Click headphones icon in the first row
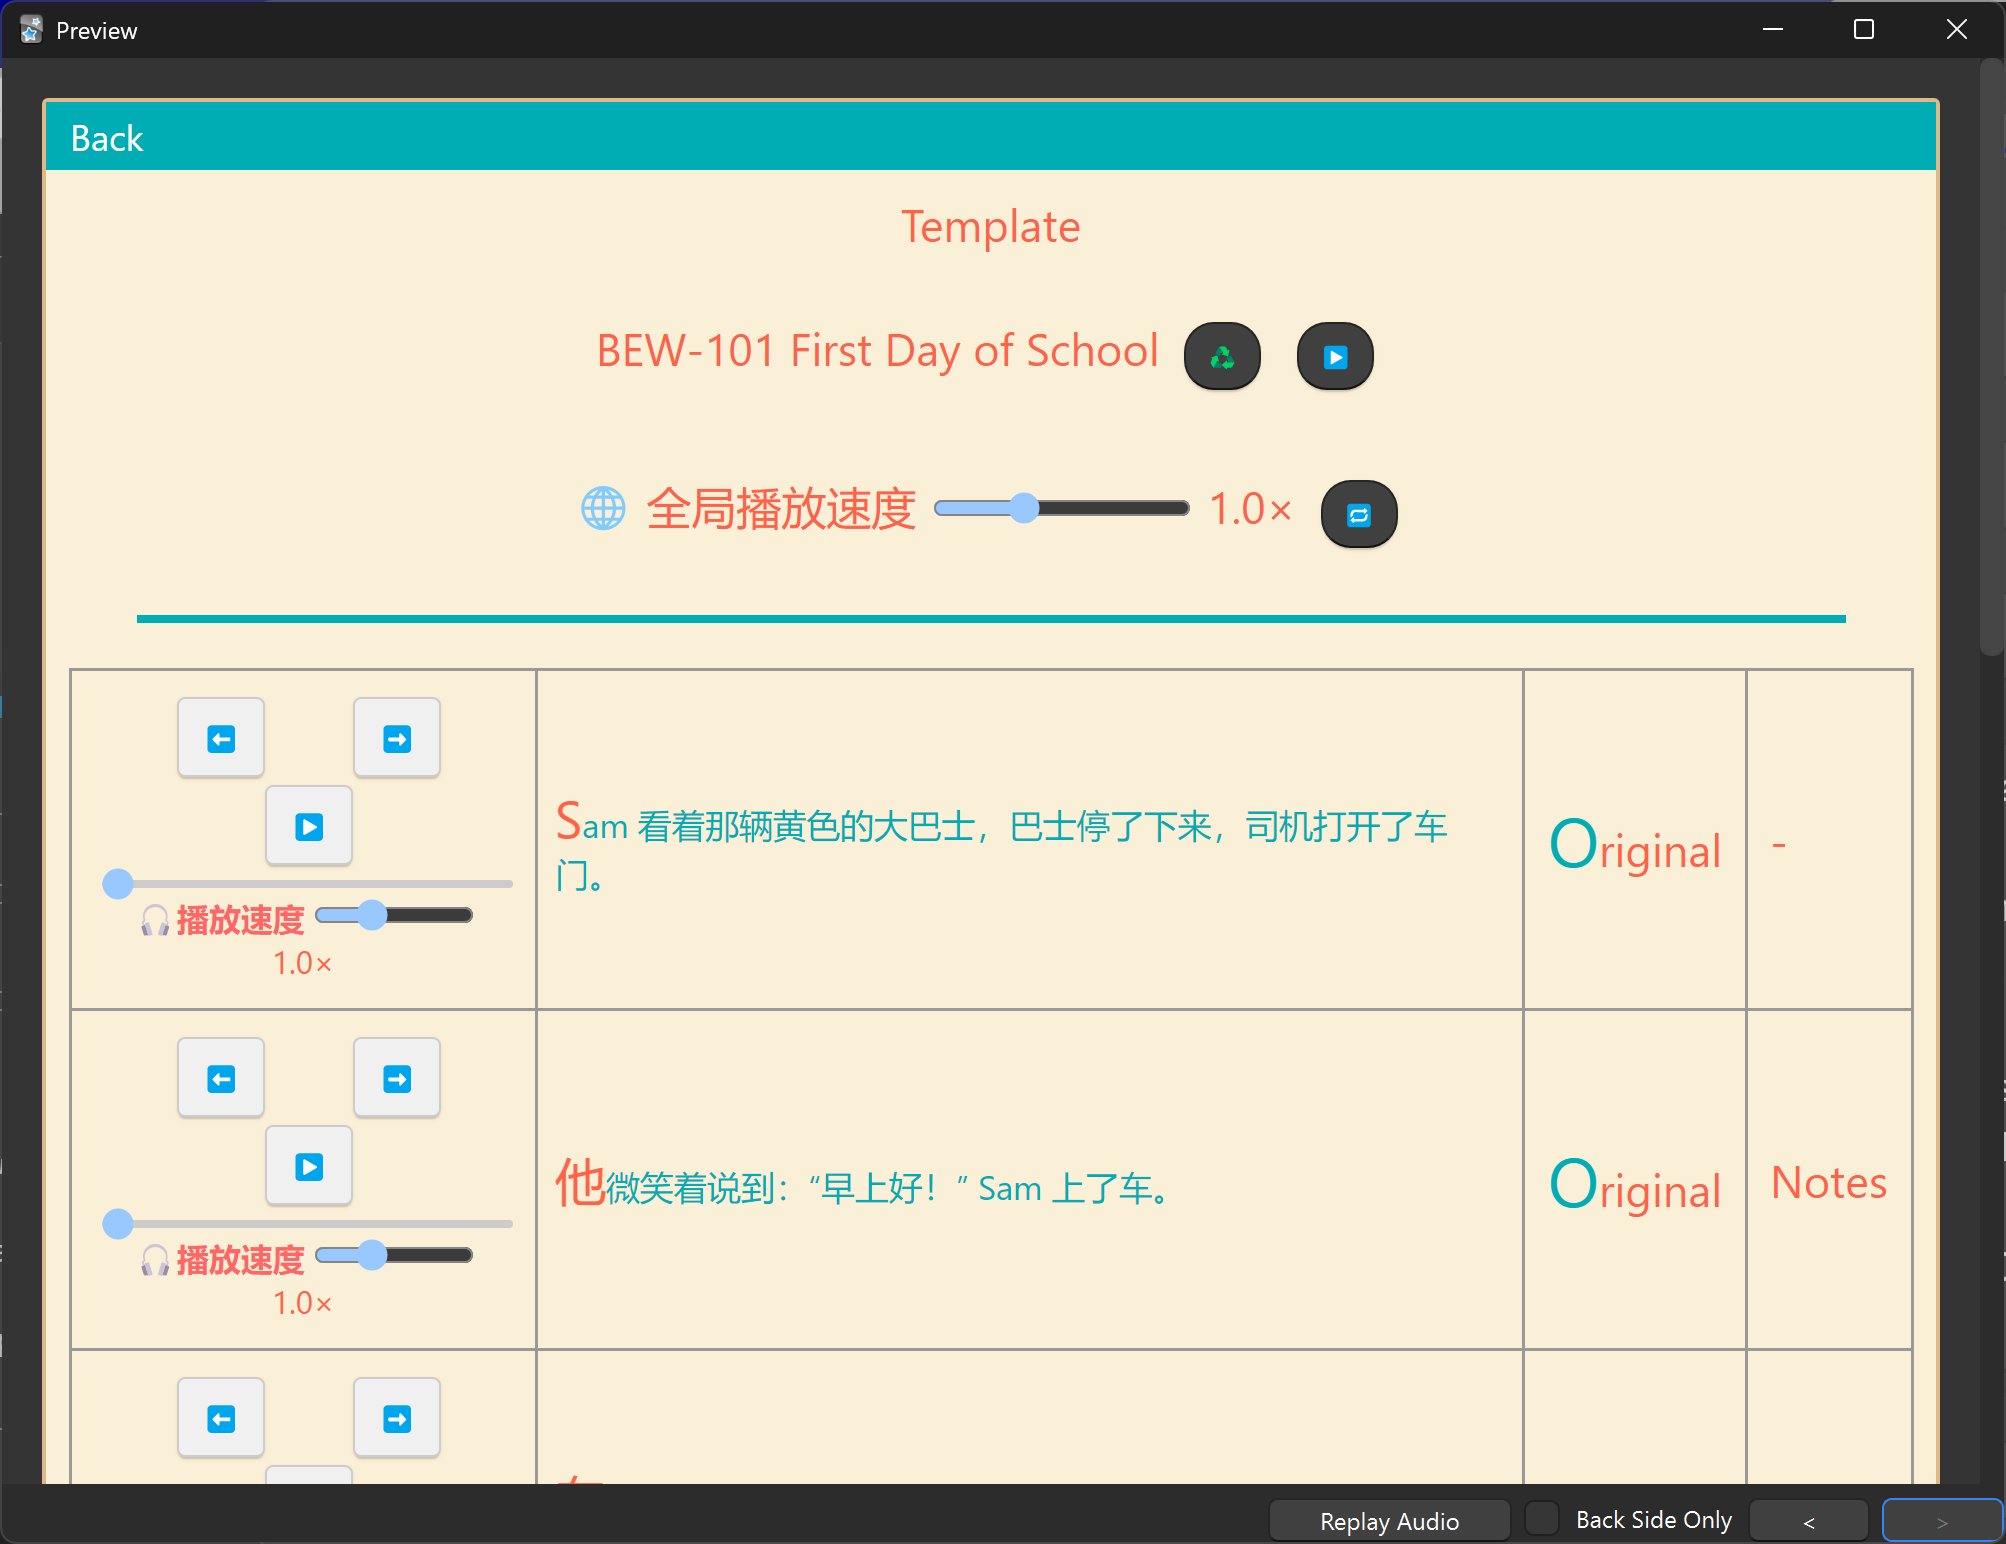 pyautogui.click(x=155, y=920)
